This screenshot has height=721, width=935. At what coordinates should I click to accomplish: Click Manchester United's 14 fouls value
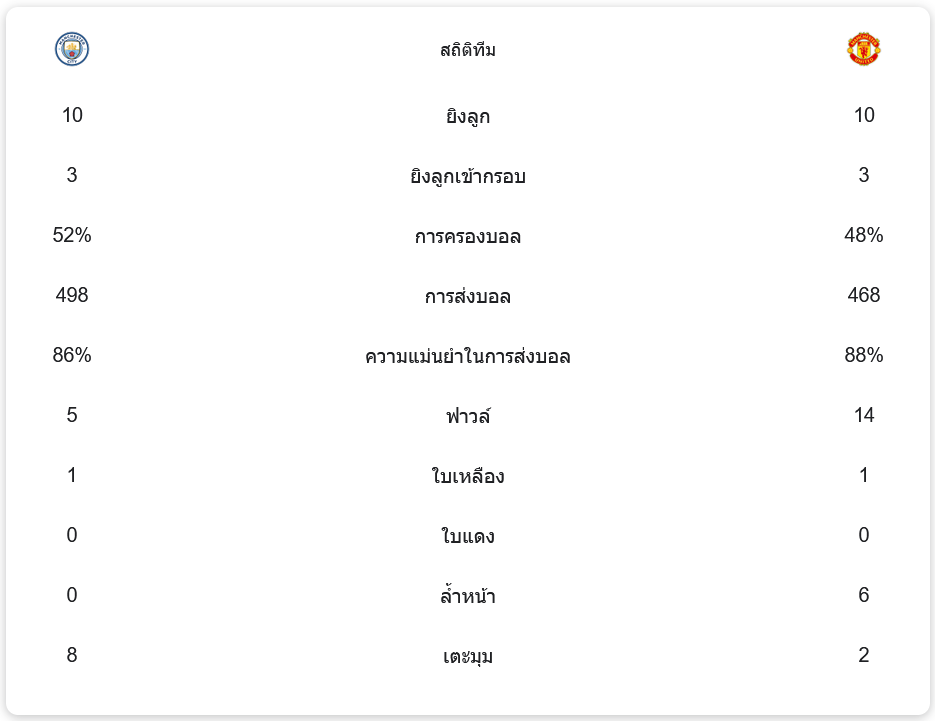click(x=864, y=416)
